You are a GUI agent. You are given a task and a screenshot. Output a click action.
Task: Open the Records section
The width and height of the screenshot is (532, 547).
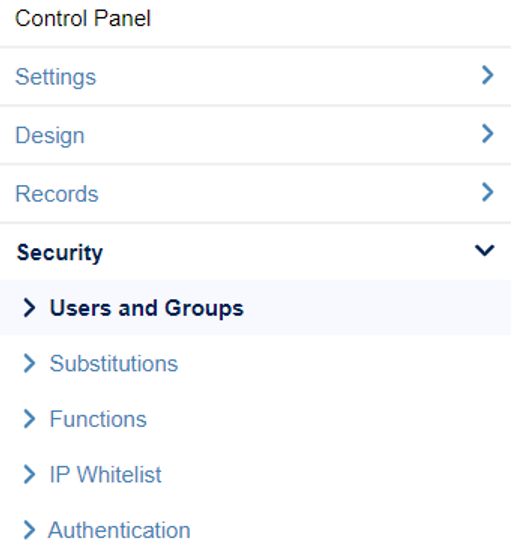tap(57, 194)
